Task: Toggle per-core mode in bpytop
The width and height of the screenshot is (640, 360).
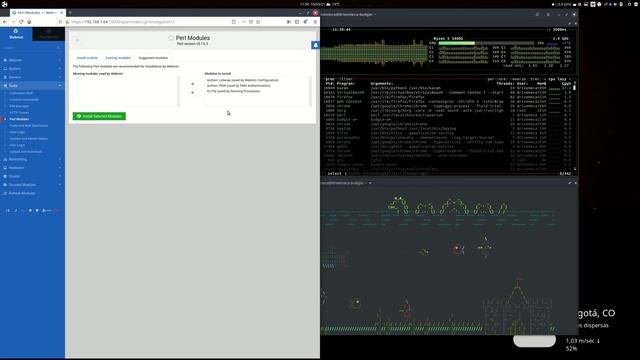Action: [x=496, y=79]
